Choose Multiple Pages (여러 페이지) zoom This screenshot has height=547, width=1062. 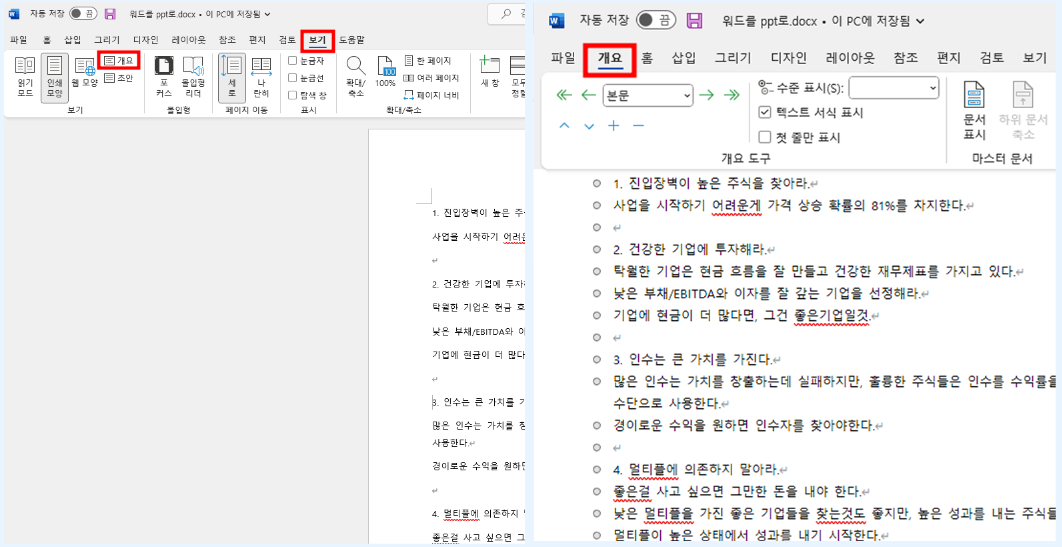tap(431, 78)
